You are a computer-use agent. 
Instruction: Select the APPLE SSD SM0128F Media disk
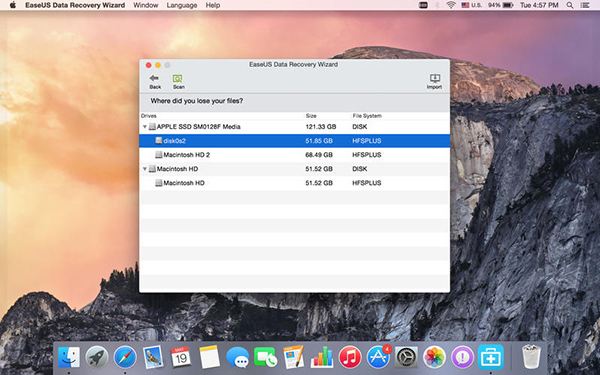[x=294, y=127]
